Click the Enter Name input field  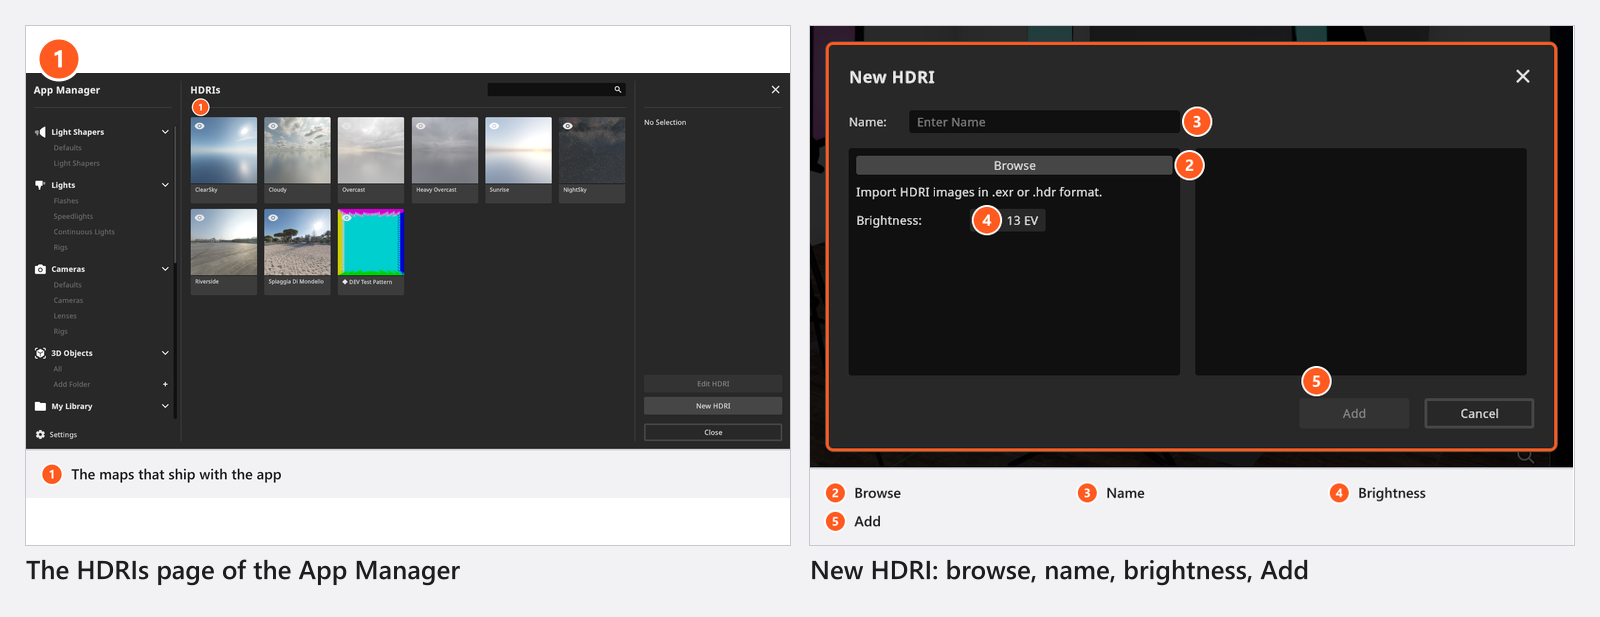pyautogui.click(x=1043, y=122)
